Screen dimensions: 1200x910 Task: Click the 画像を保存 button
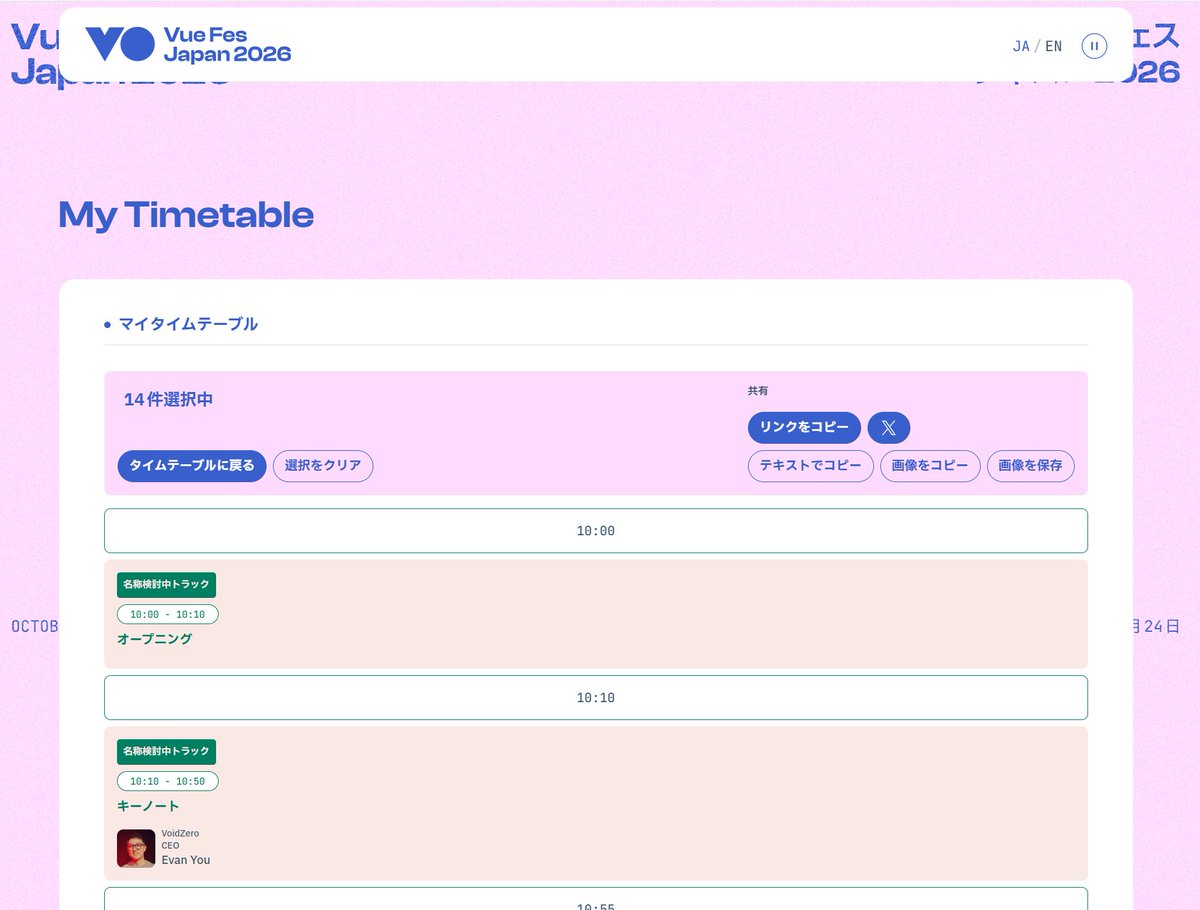click(1031, 466)
